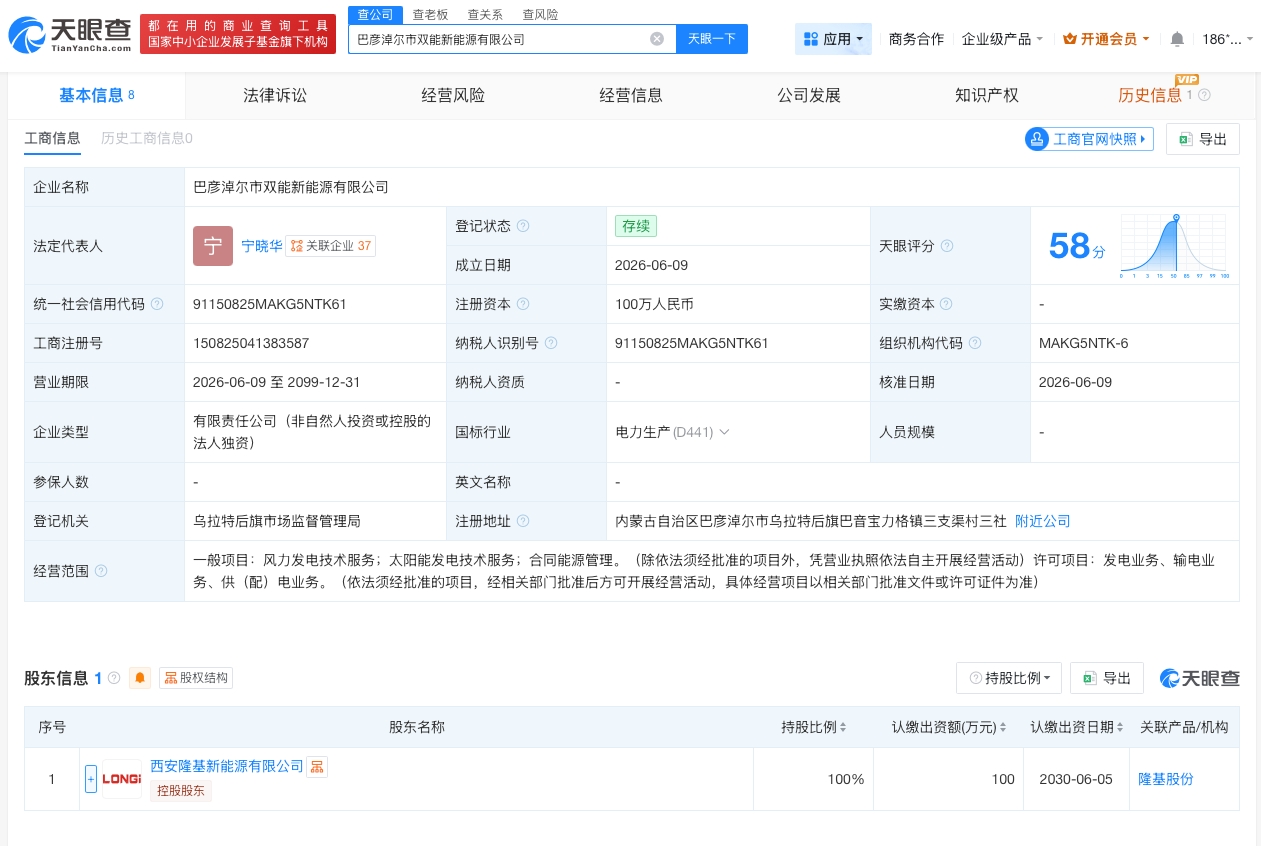The image size is (1261, 846).
Task: Click the help icon next to 登记状态
Action: coord(523,226)
